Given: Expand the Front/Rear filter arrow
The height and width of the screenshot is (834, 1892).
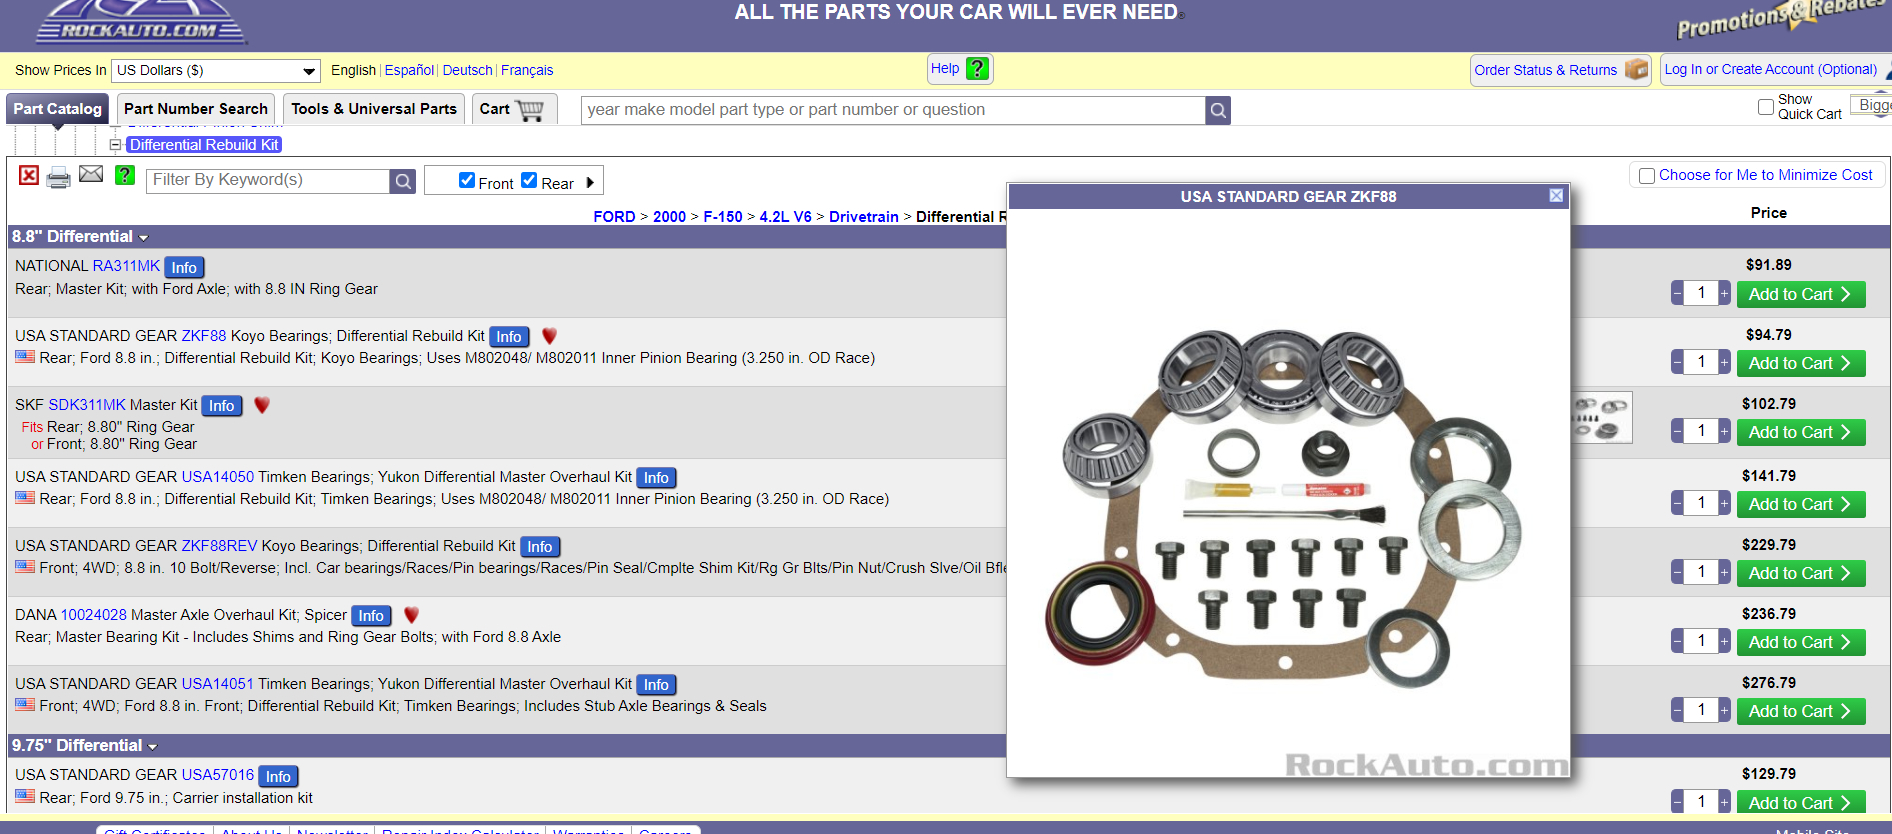Looking at the screenshot, I should pyautogui.click(x=590, y=183).
